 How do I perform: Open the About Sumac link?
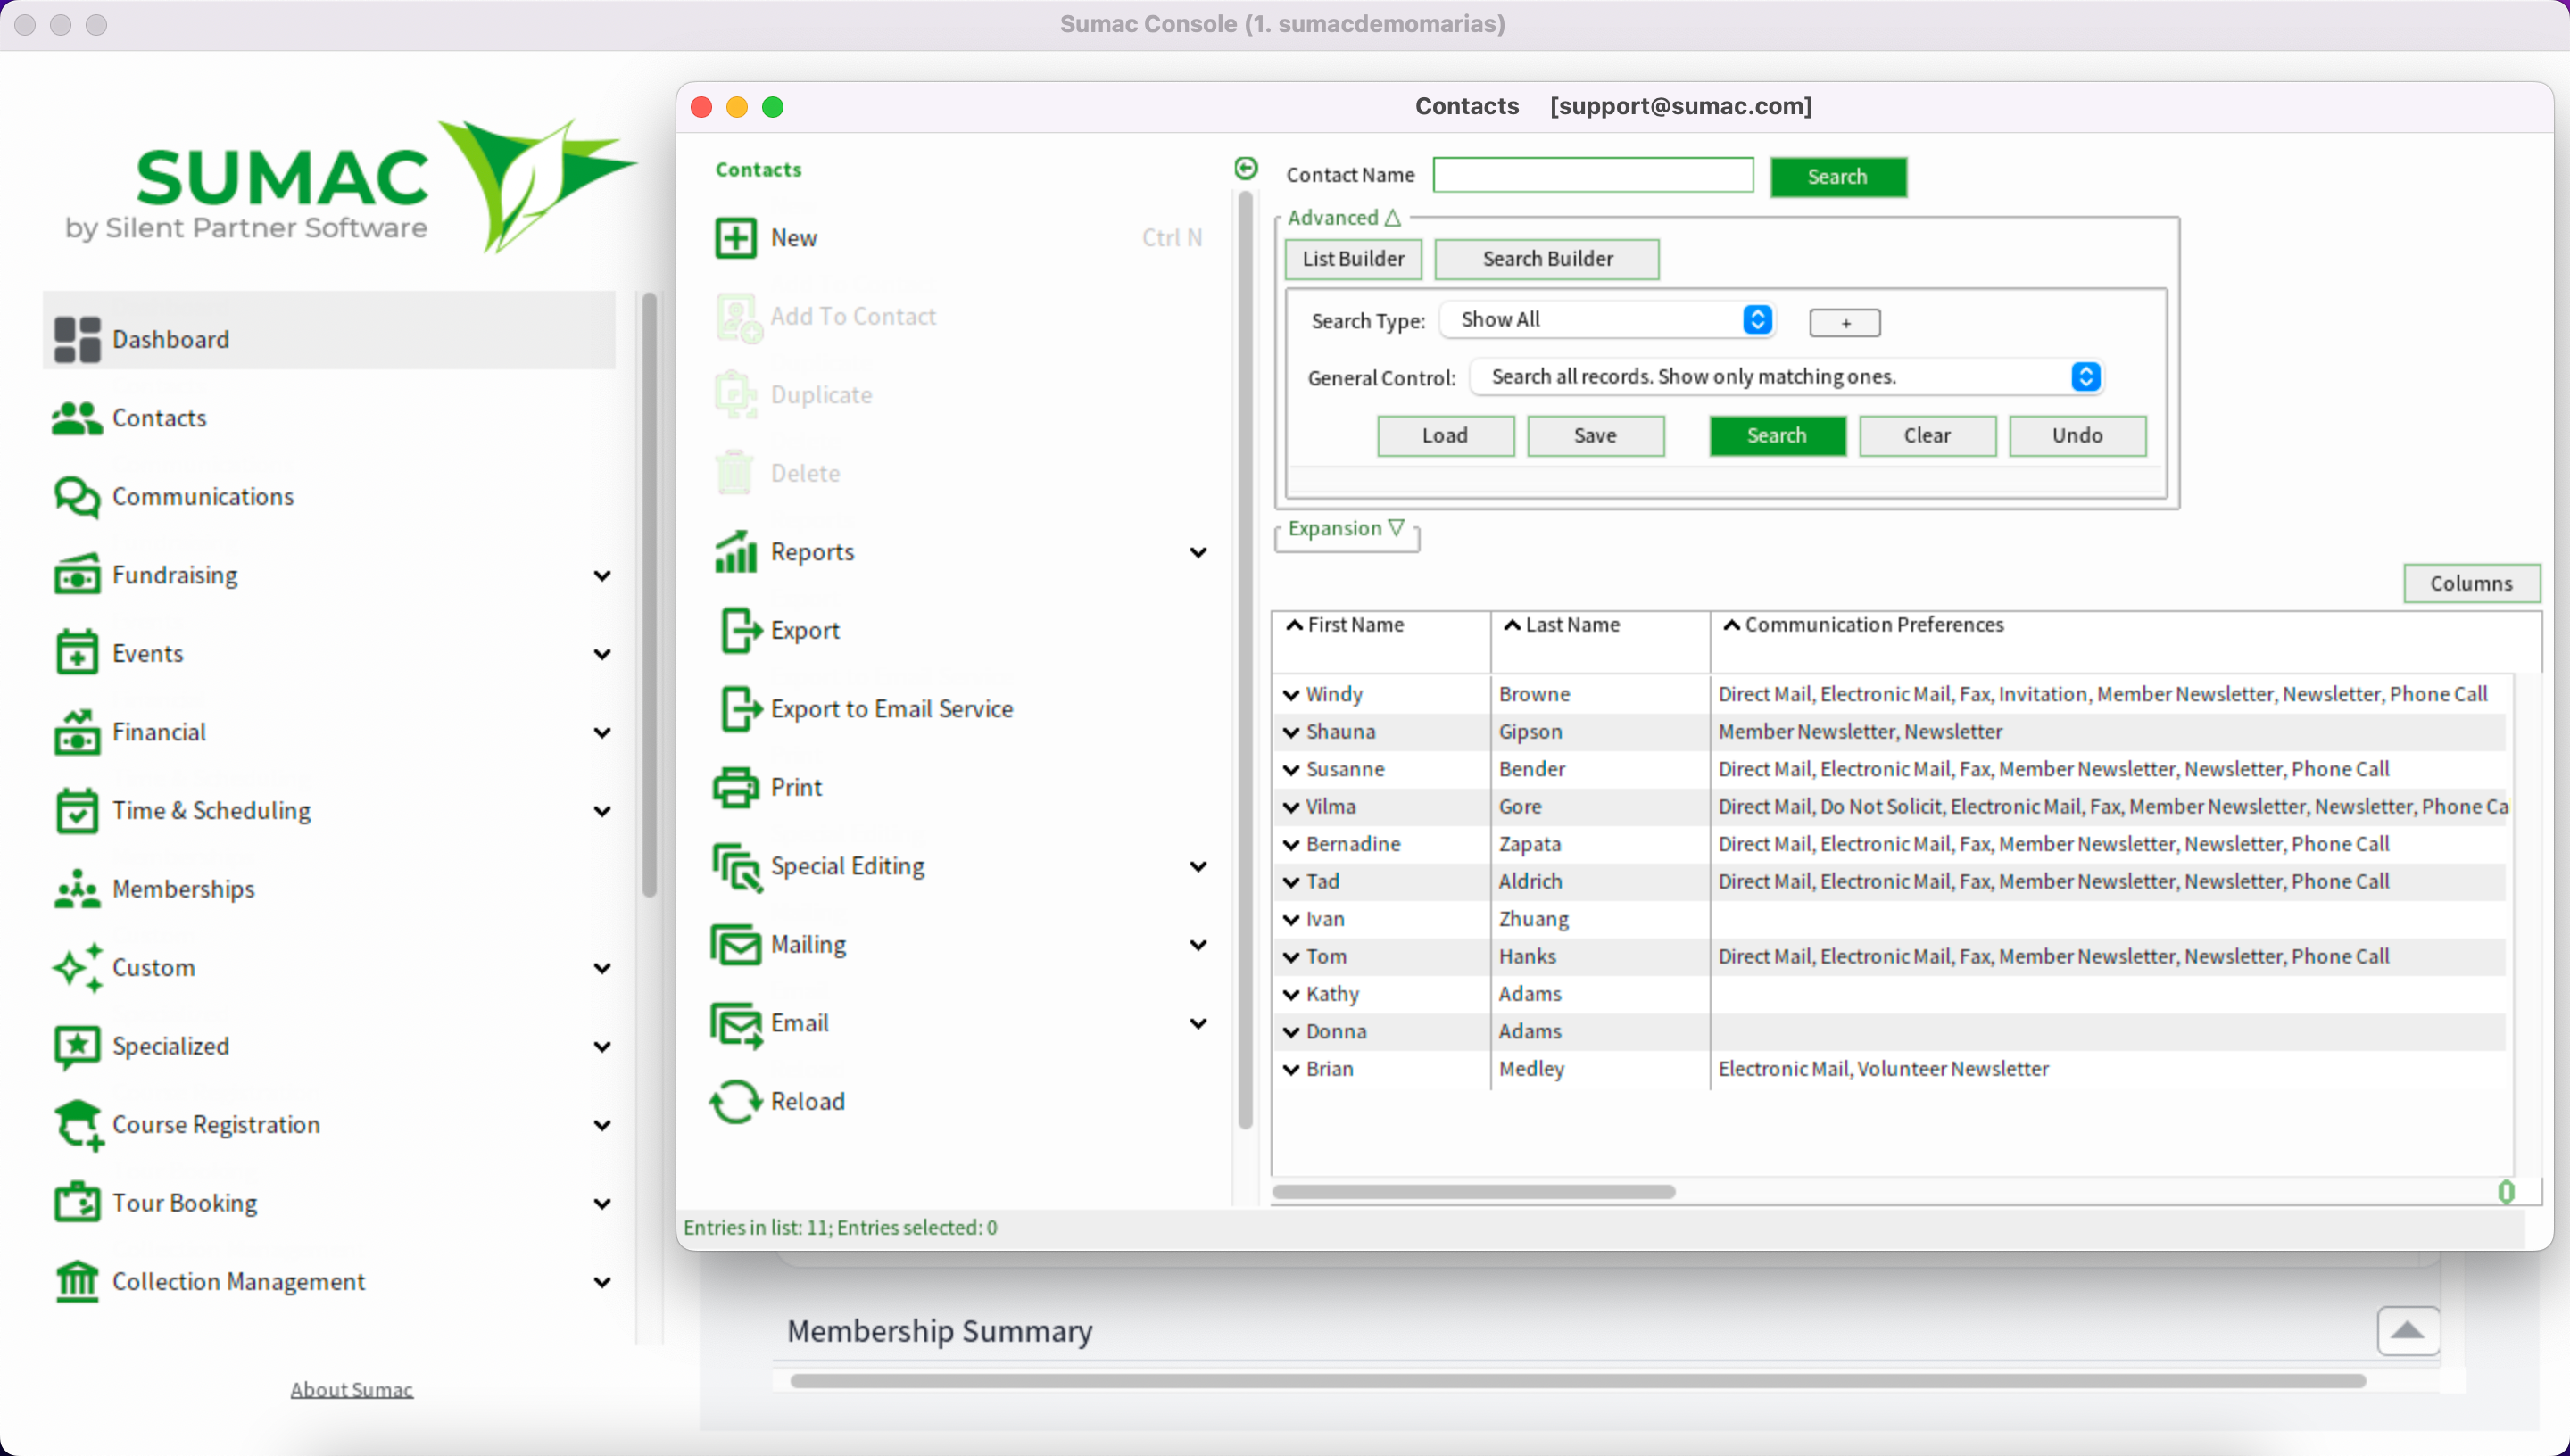pos(352,1390)
